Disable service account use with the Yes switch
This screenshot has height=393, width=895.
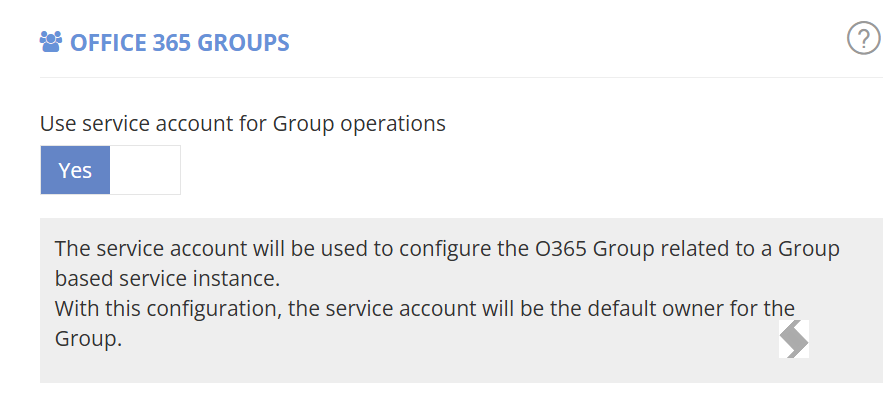click(111, 170)
